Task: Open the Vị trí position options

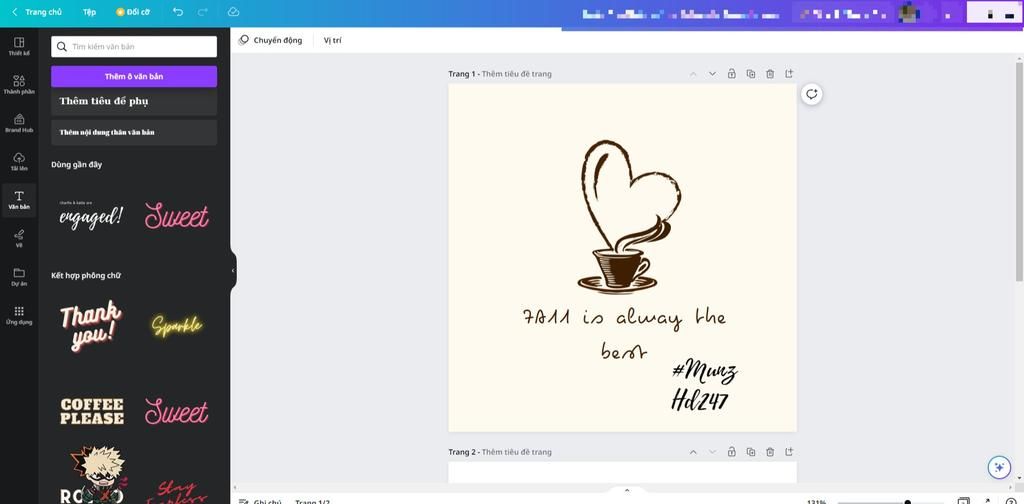Action: [332, 40]
